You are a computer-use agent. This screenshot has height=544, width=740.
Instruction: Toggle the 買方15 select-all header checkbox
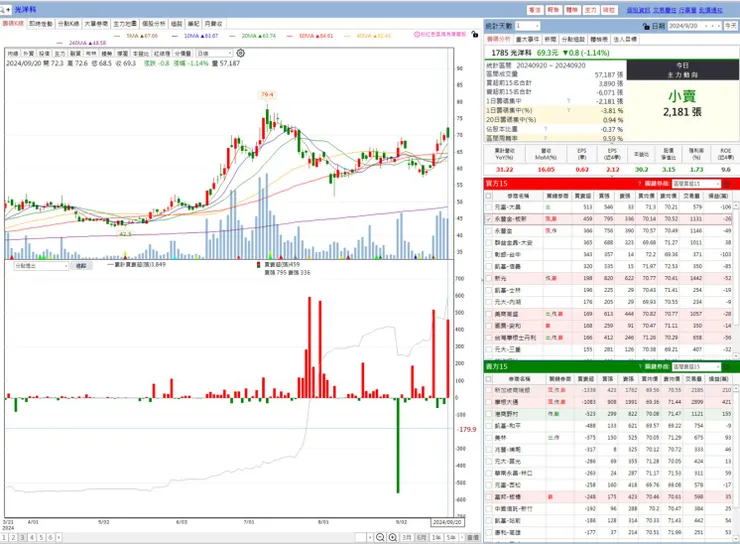488,196
